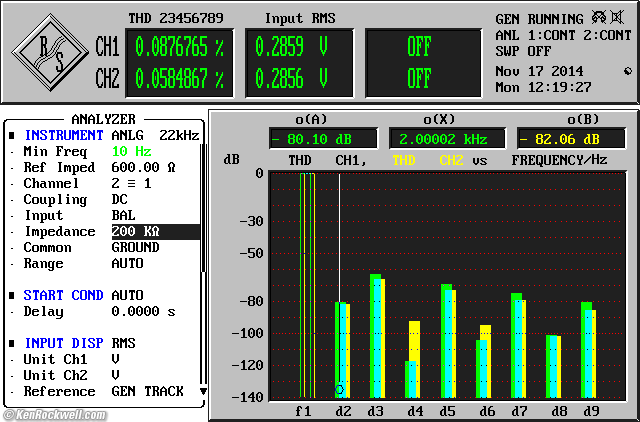This screenshot has width=640, height=422.
Task: Toggle the CH2 OFF display field
Action: point(418,78)
